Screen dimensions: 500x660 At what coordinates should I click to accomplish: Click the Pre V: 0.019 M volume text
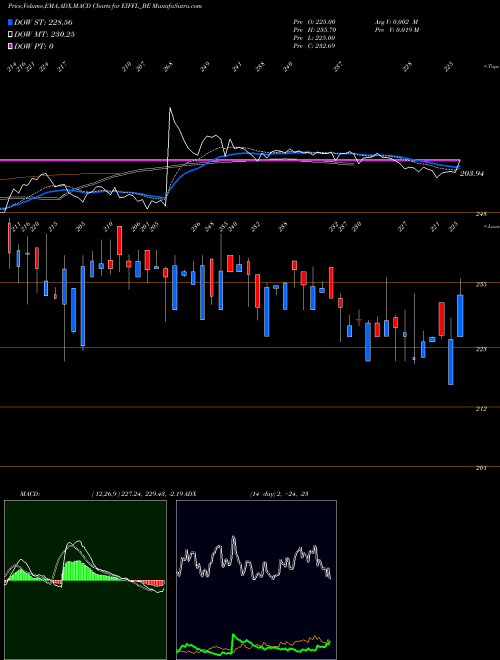[396, 30]
